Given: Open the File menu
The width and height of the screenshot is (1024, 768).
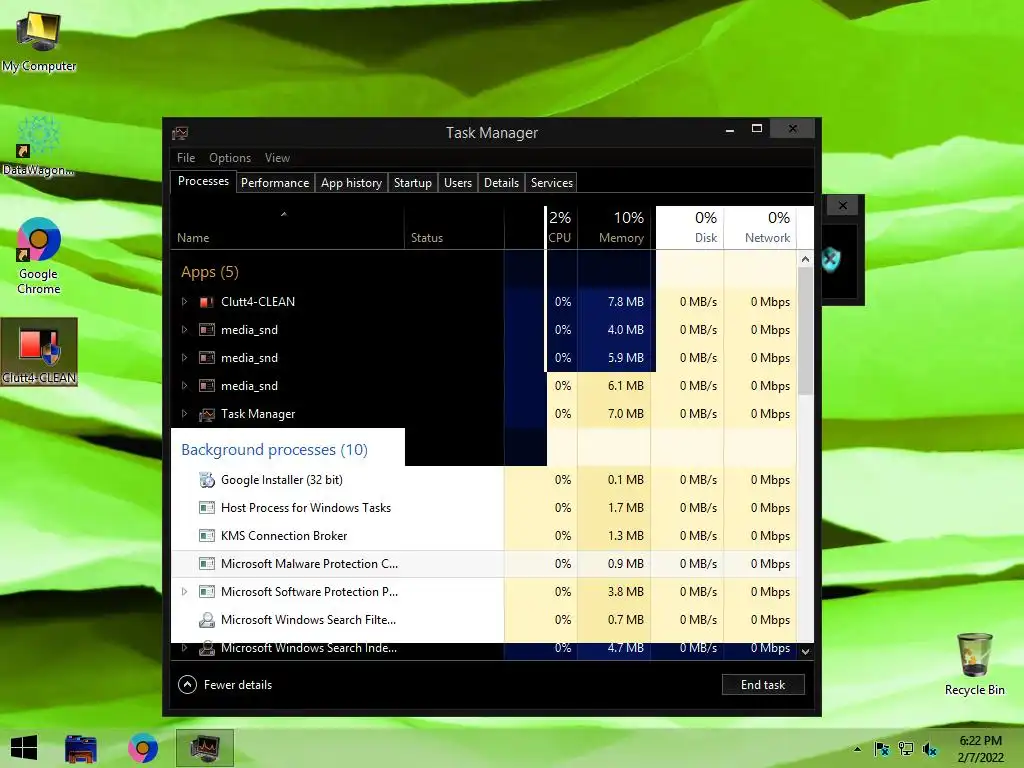Looking at the screenshot, I should click(x=185, y=158).
